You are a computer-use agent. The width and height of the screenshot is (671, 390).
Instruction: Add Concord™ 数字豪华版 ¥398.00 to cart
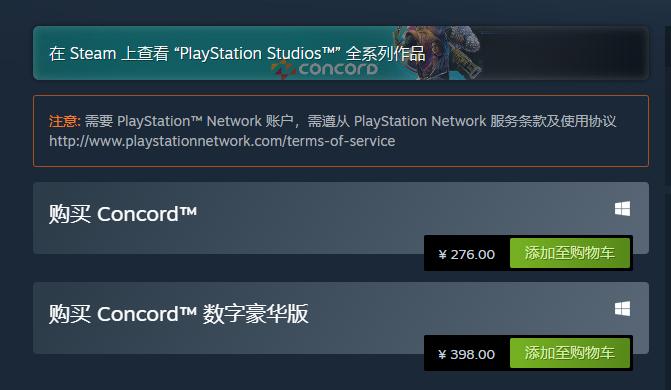point(570,353)
